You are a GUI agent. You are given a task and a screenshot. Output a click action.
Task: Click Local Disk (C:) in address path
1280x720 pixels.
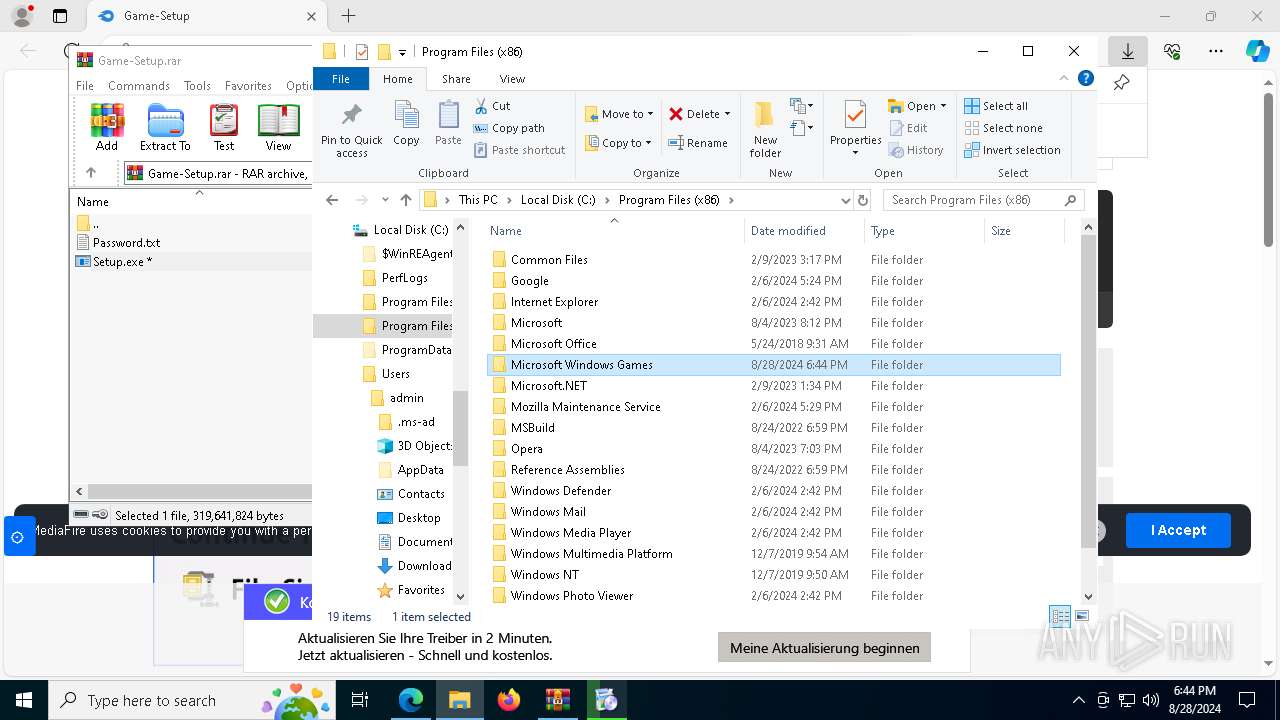(x=558, y=200)
